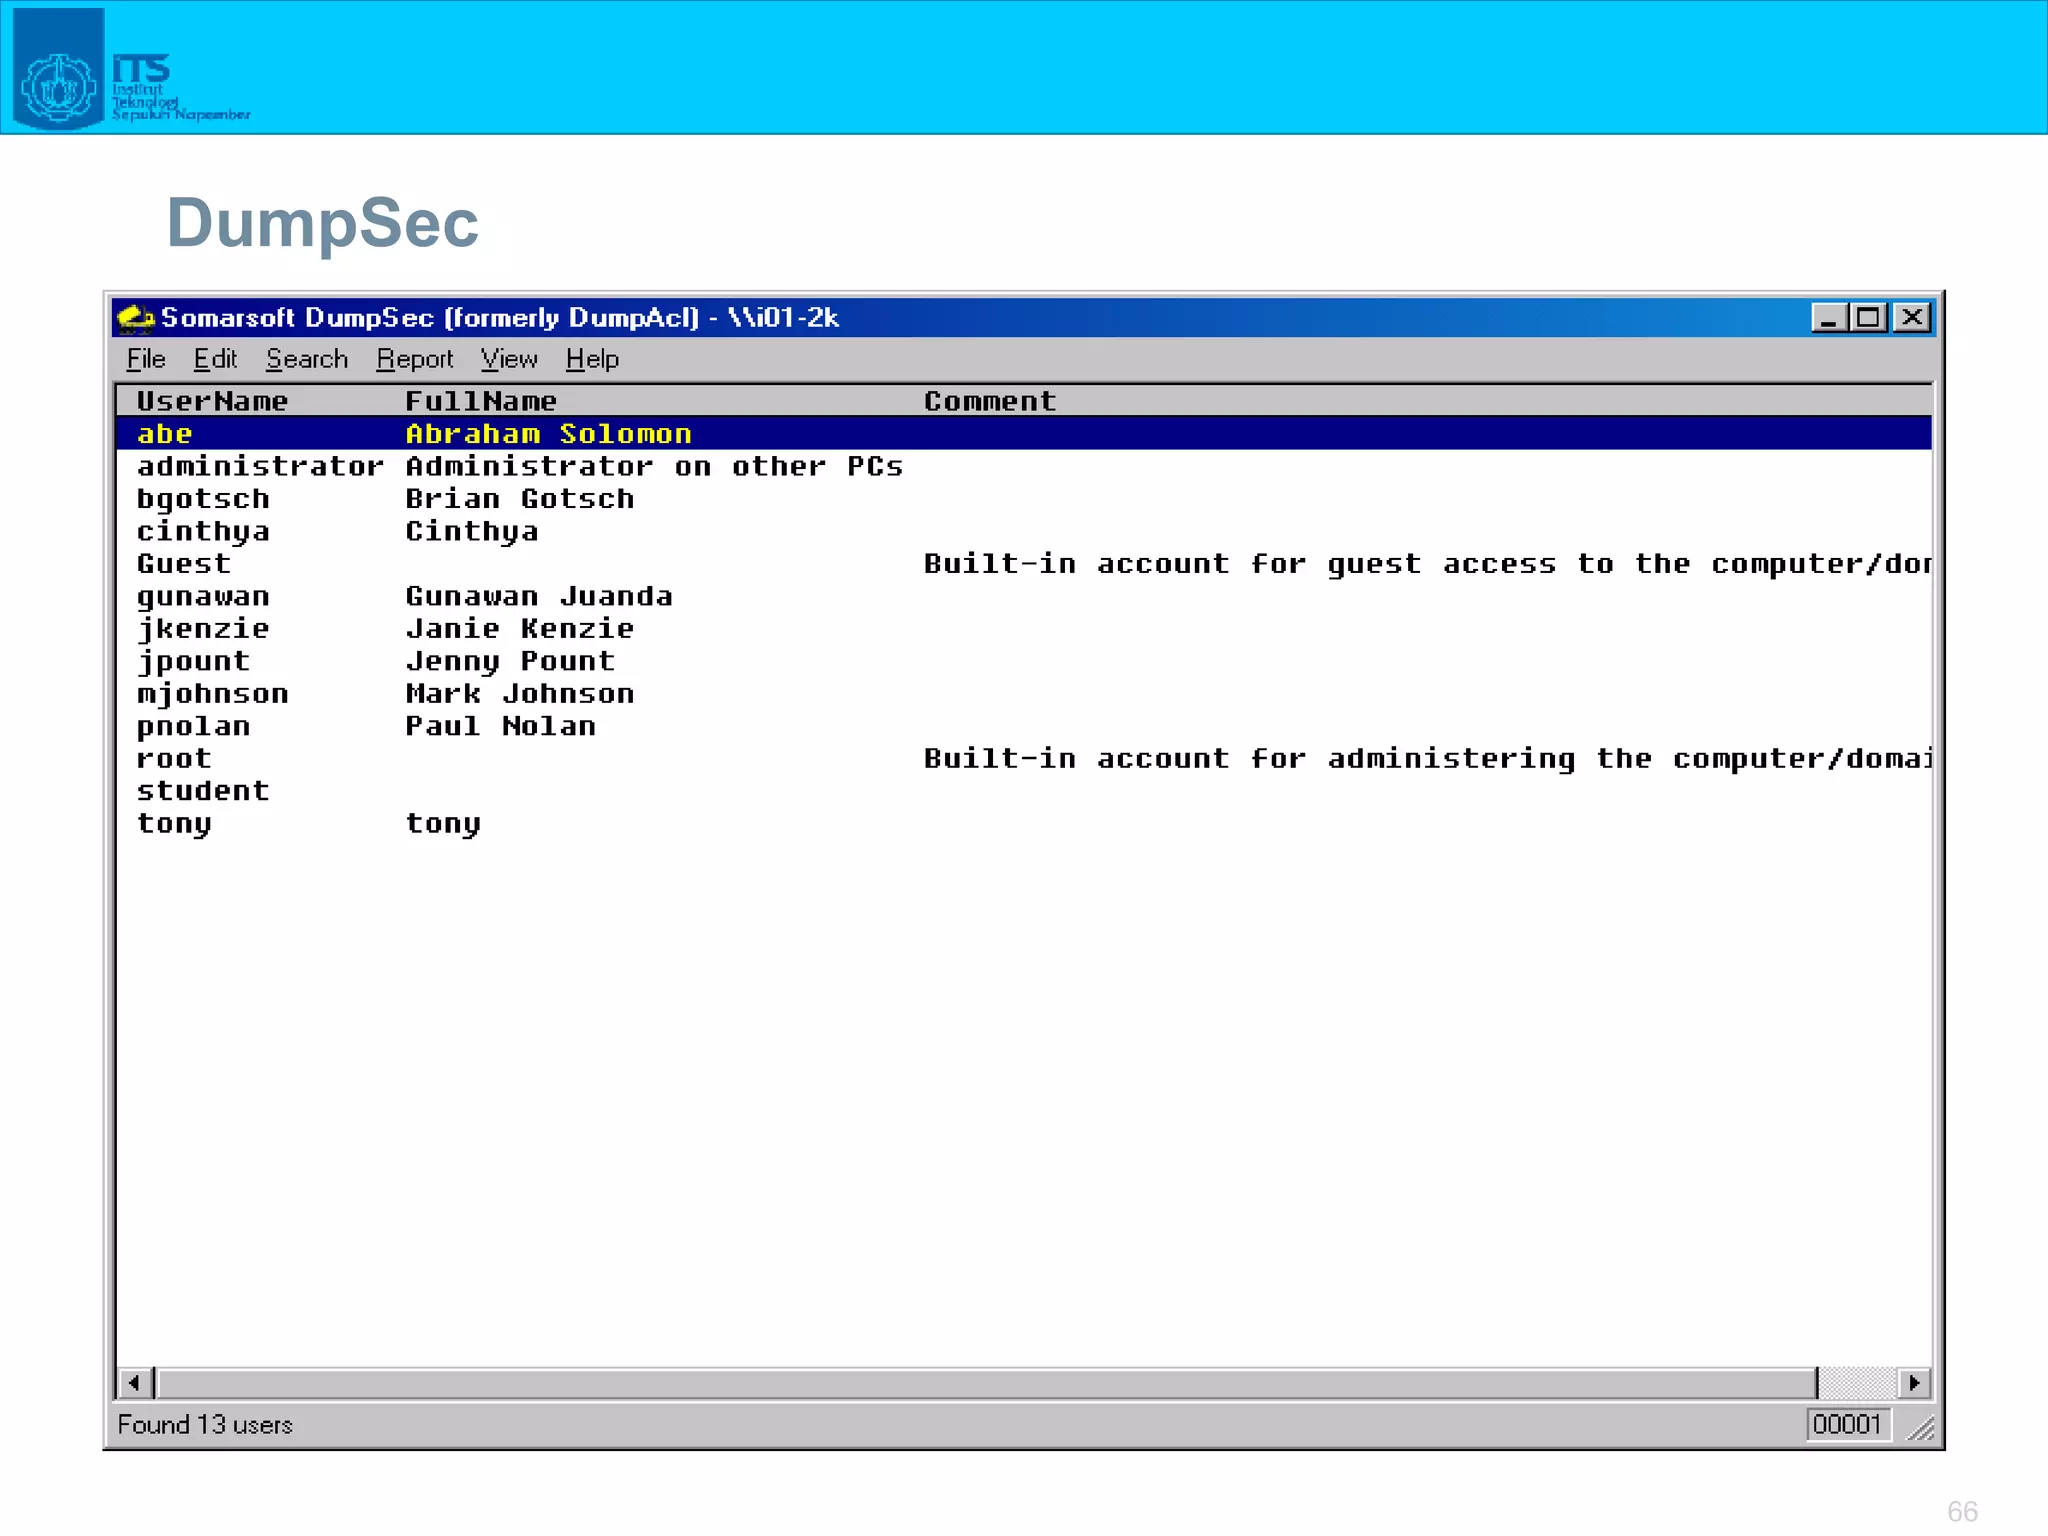Click the DumpSec title bar app icon
The image size is (2048, 1536).
[136, 318]
